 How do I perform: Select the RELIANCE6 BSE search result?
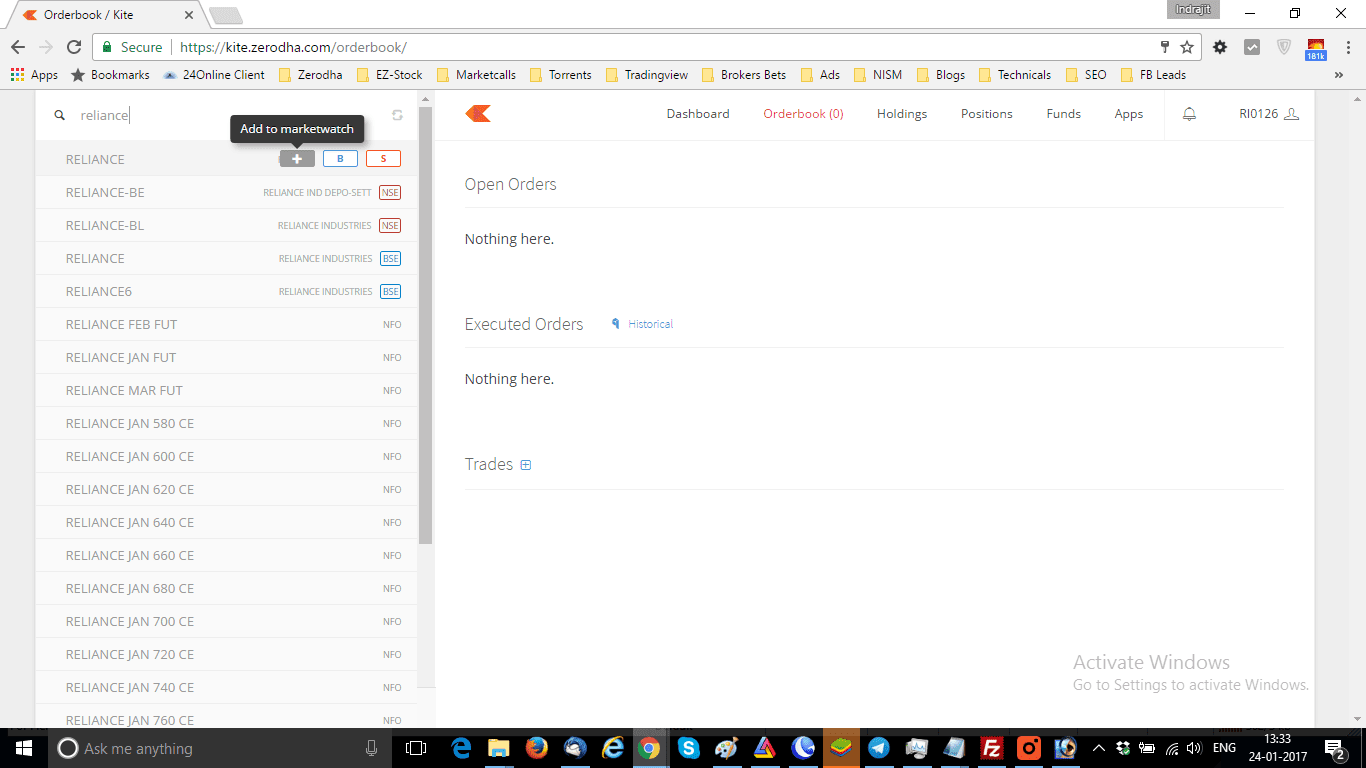point(226,291)
